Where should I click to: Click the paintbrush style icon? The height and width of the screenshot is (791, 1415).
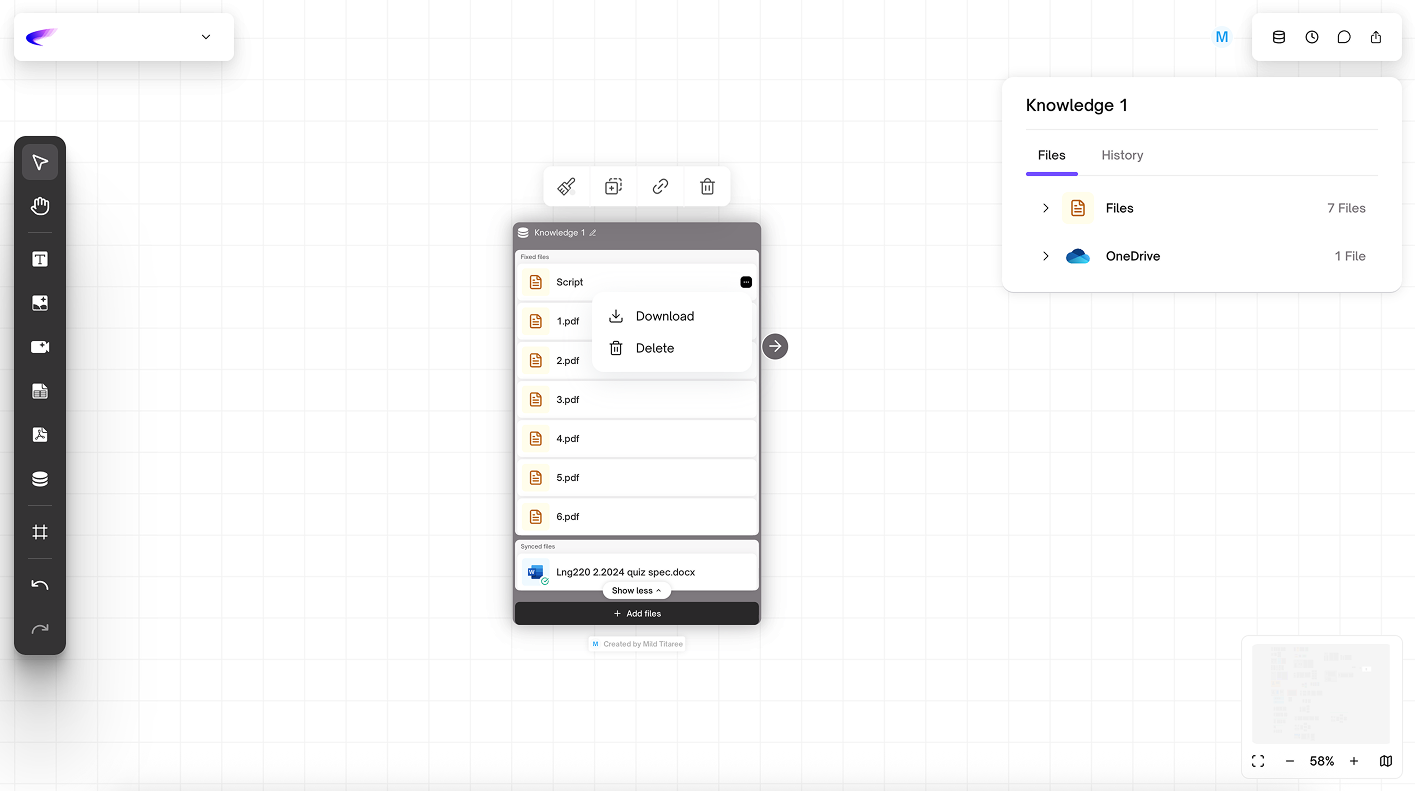pyautogui.click(x=566, y=187)
